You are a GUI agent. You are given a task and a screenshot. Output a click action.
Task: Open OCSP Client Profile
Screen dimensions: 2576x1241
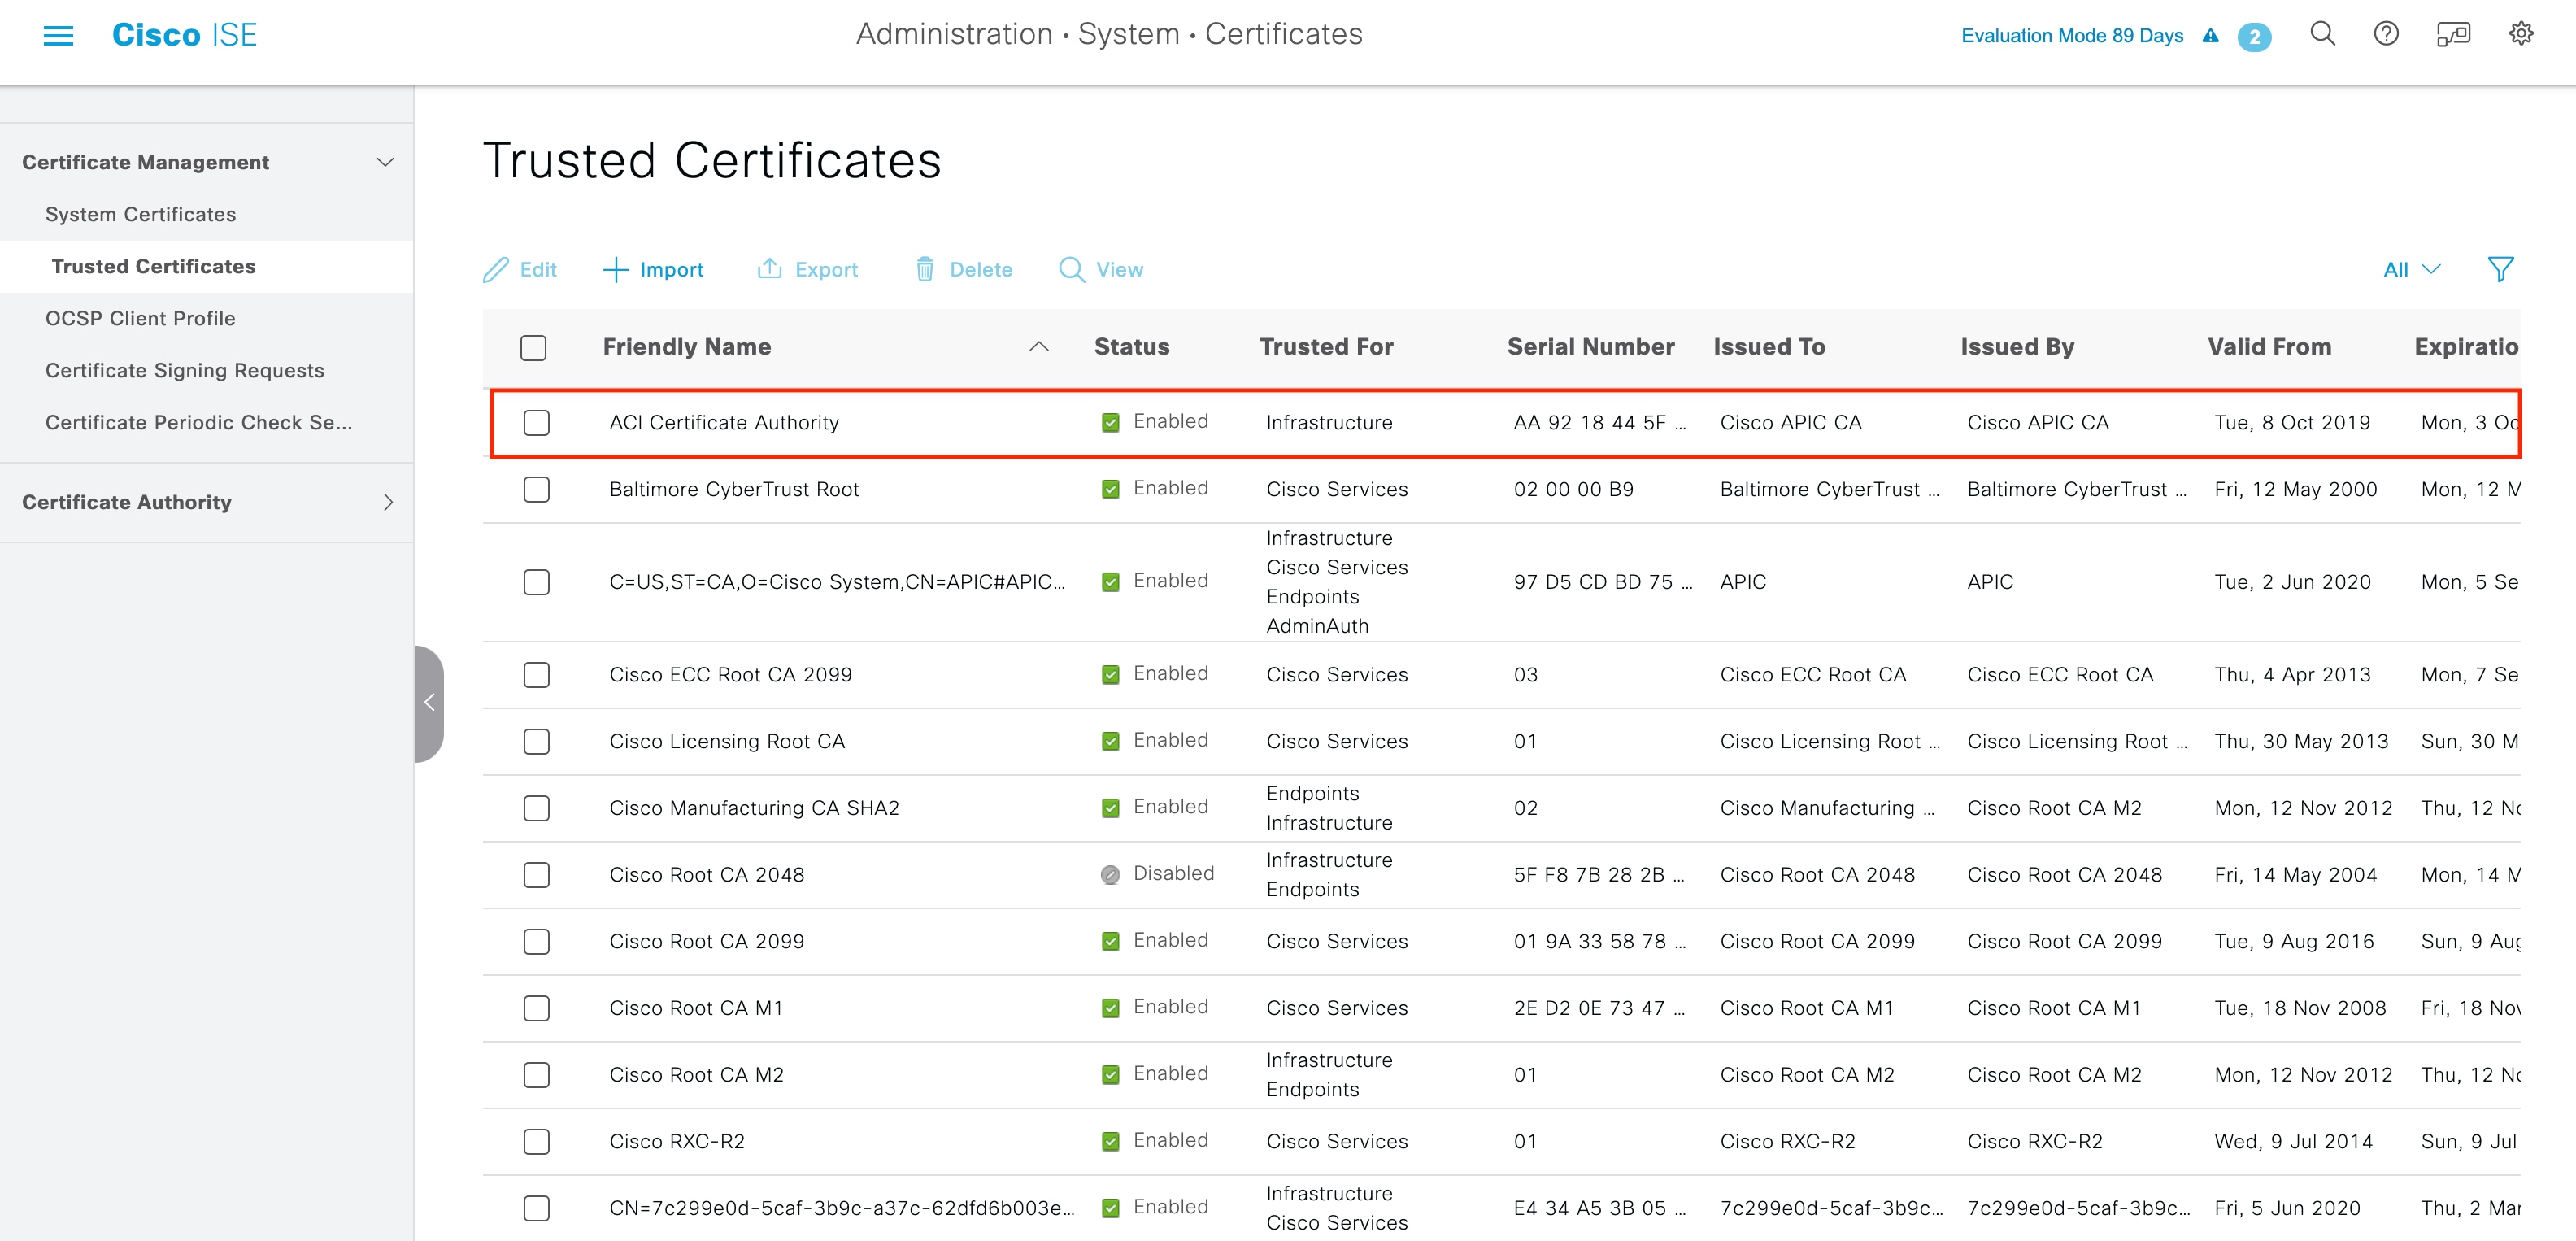(x=141, y=318)
